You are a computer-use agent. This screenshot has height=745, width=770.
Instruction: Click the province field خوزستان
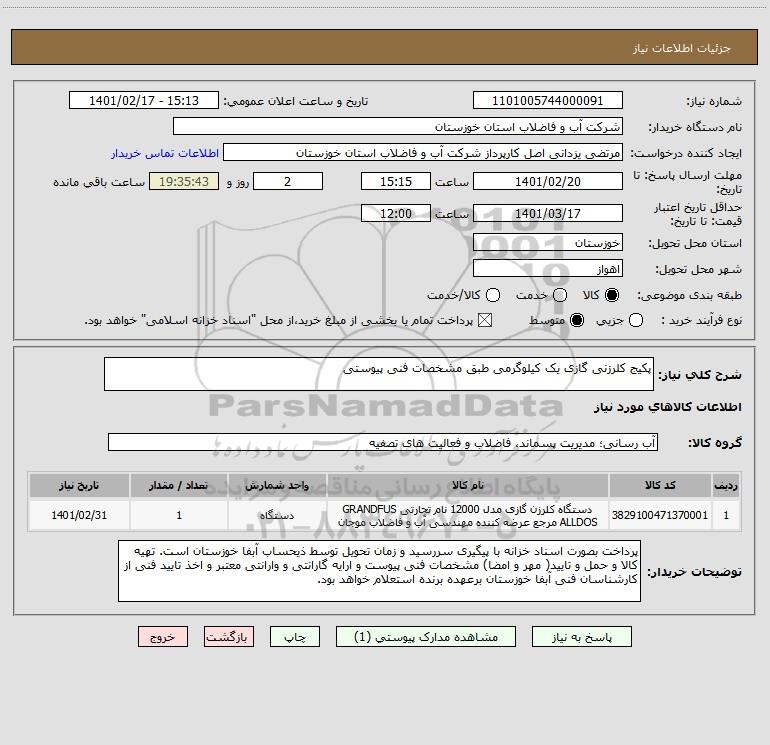548,243
